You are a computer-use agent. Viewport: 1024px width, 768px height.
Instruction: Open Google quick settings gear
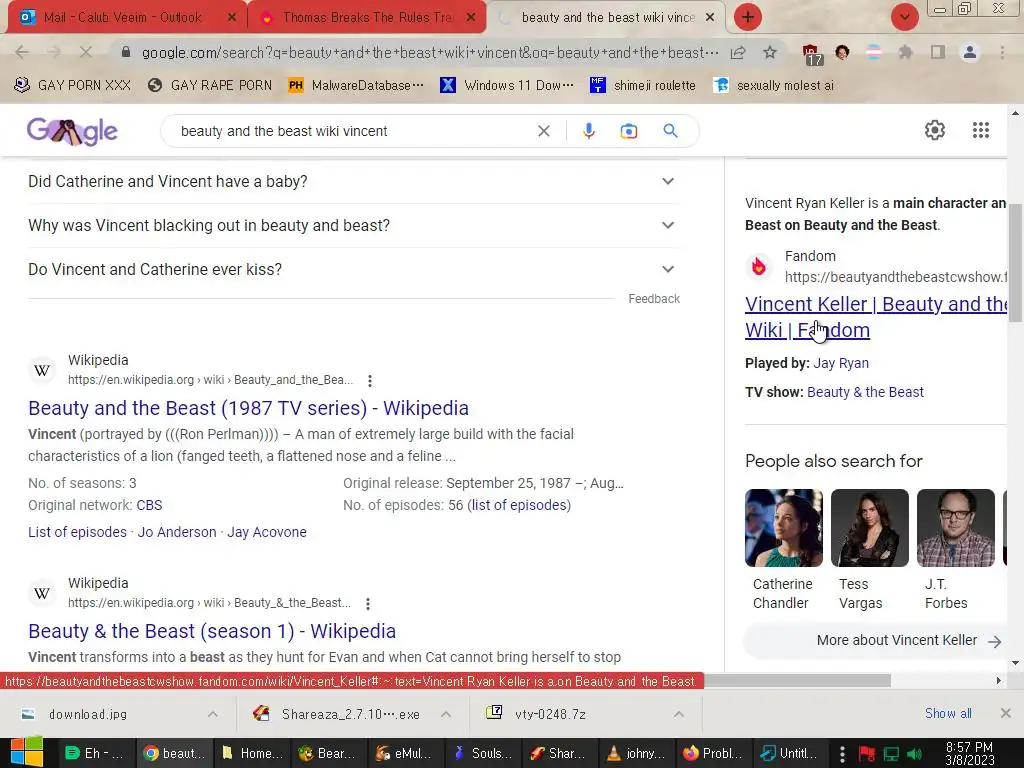pos(935,130)
